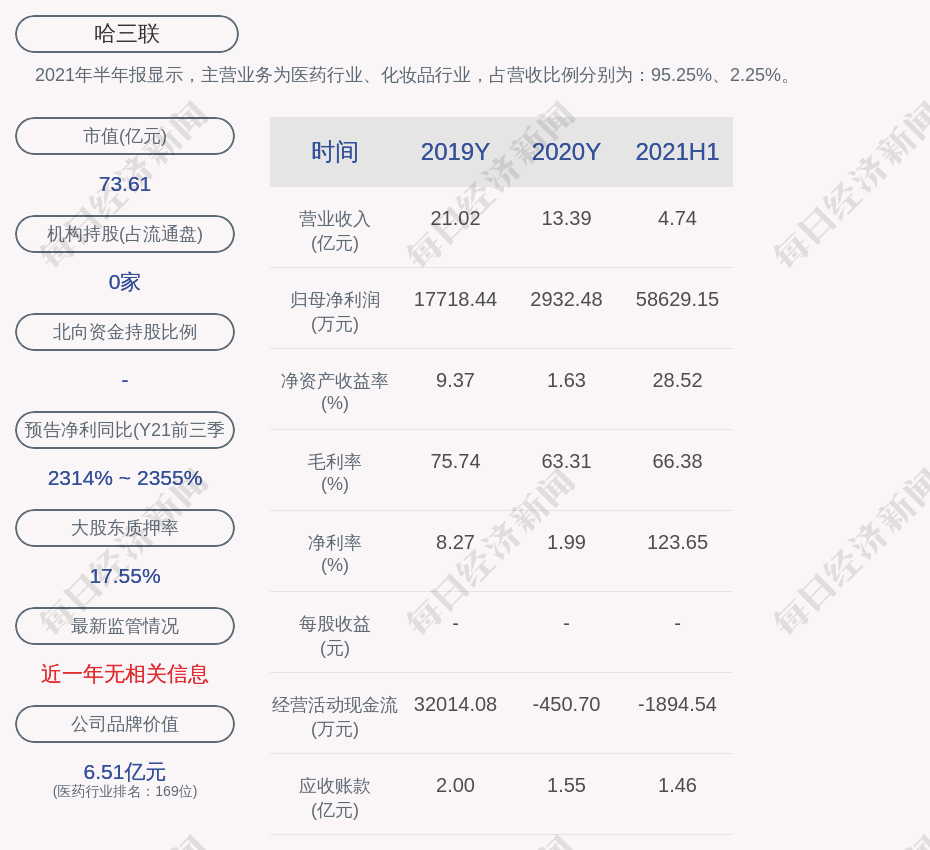Click the 公司品牌价值 button
The height and width of the screenshot is (850, 930).
tap(125, 724)
